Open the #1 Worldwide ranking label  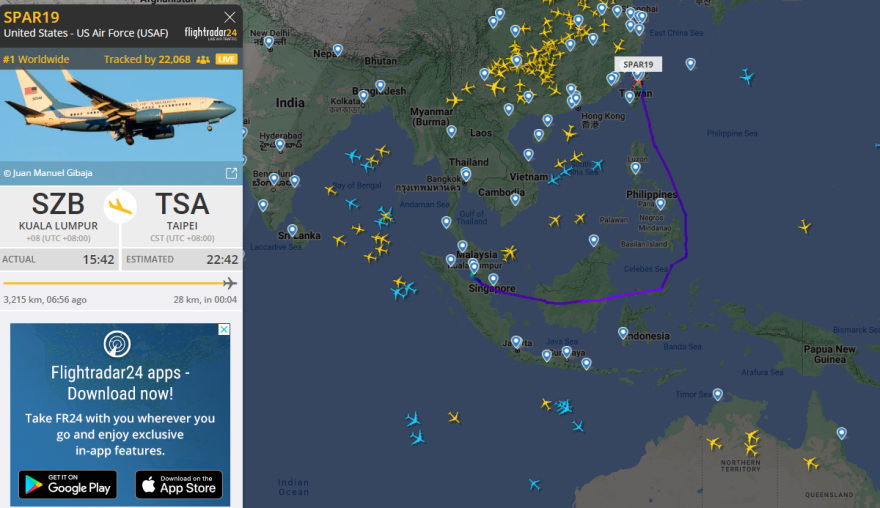(37, 60)
